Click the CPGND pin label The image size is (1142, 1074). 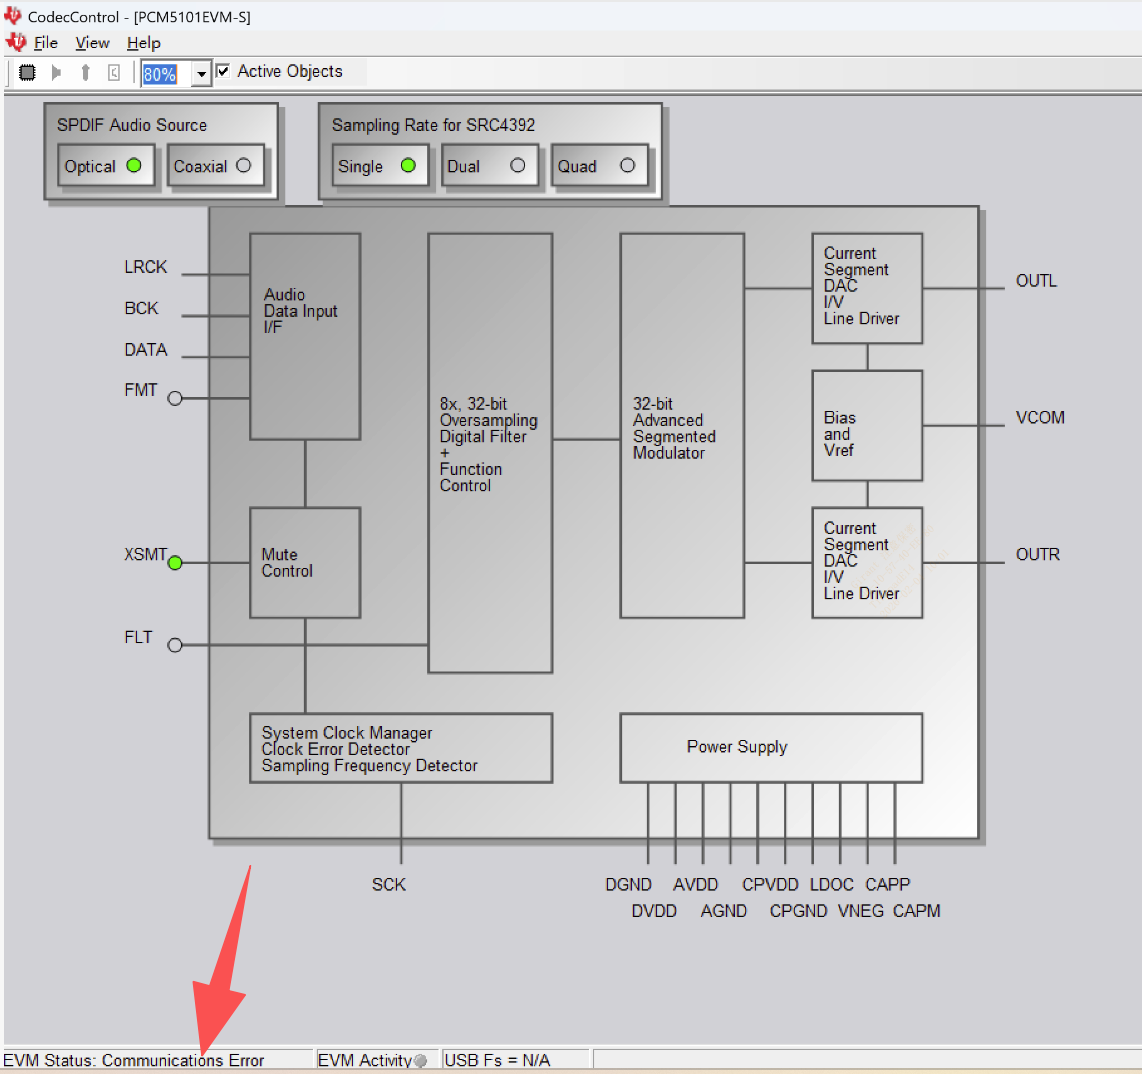[798, 912]
